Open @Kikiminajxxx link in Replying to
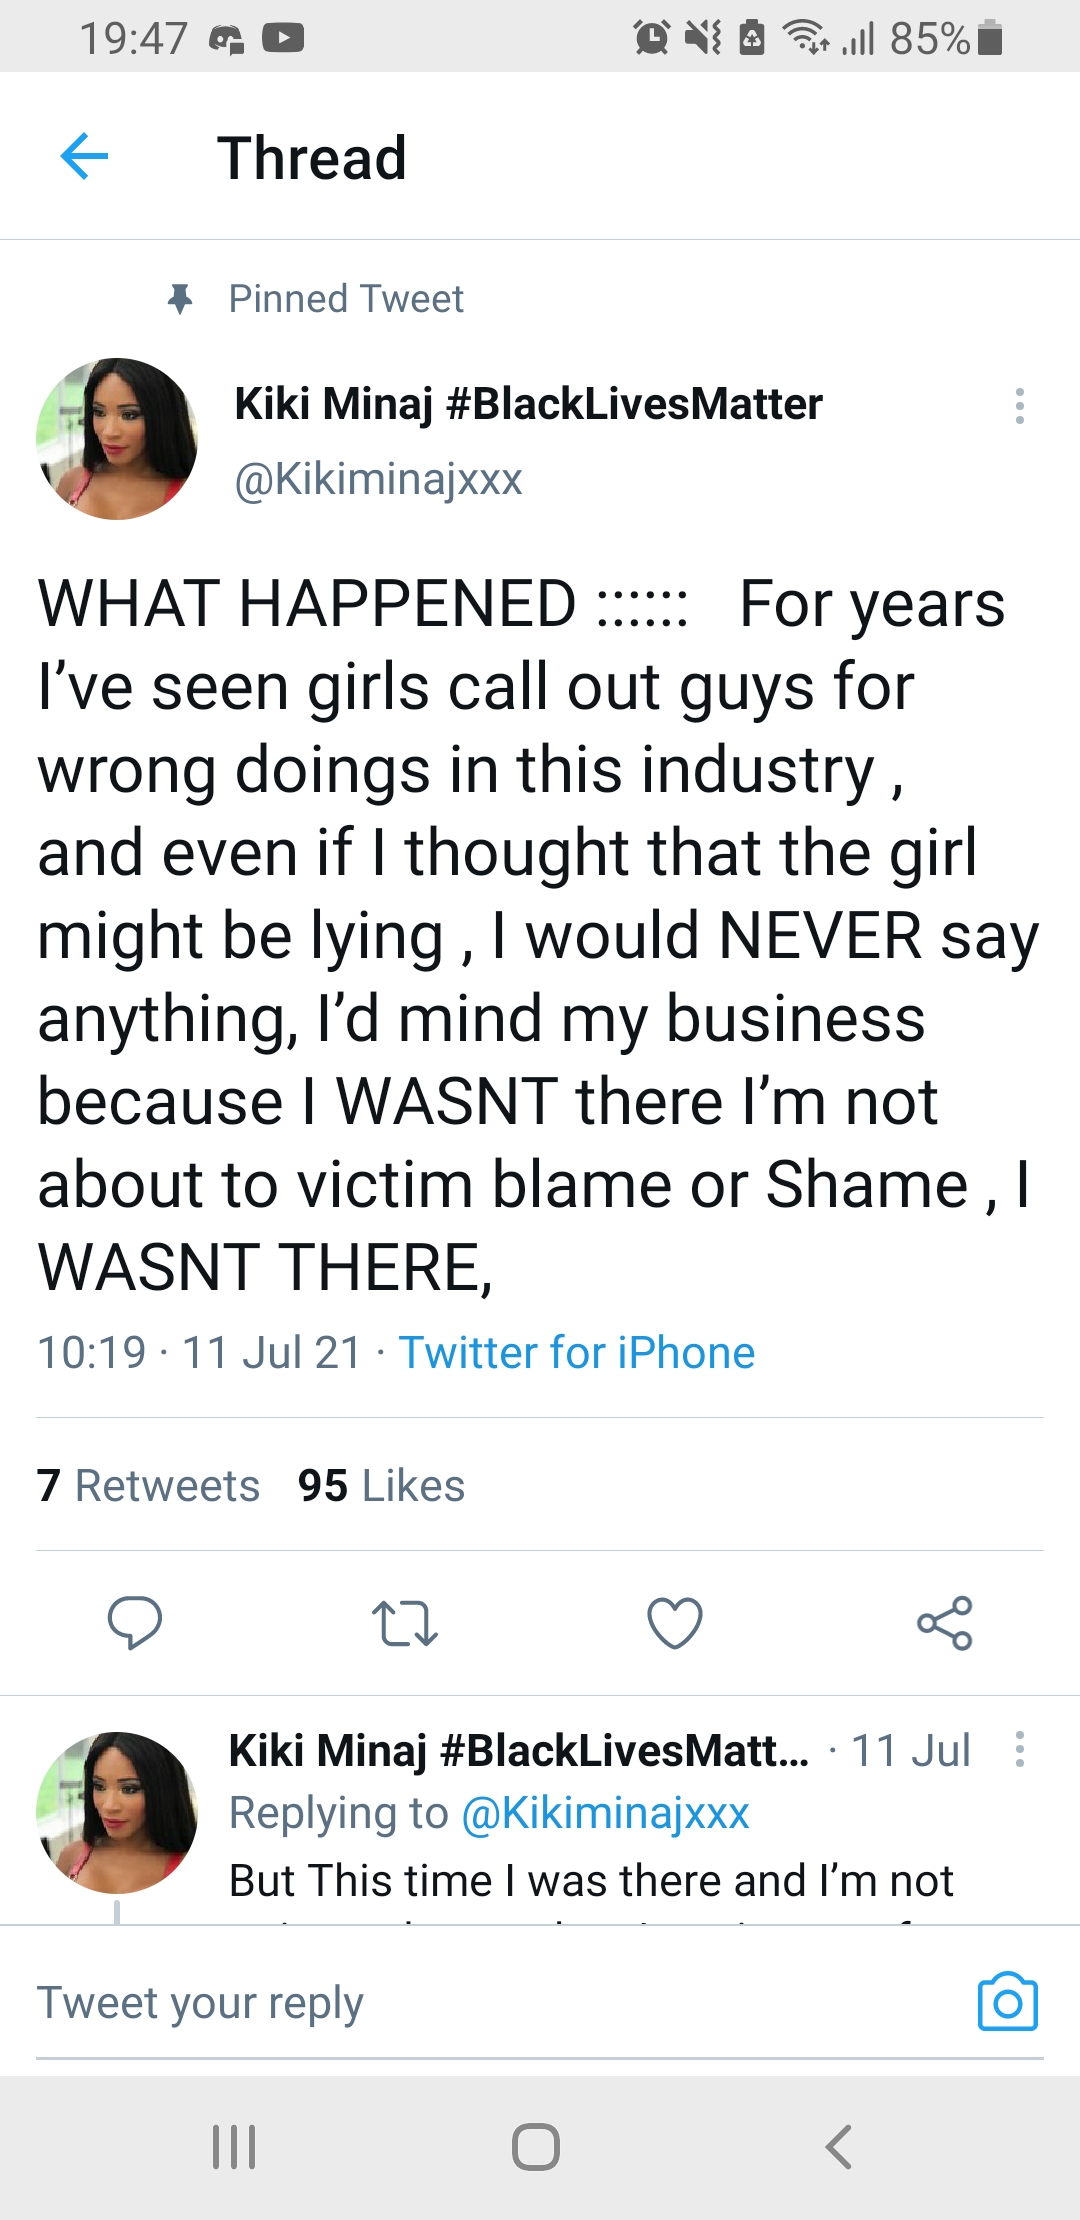 click(x=605, y=1812)
